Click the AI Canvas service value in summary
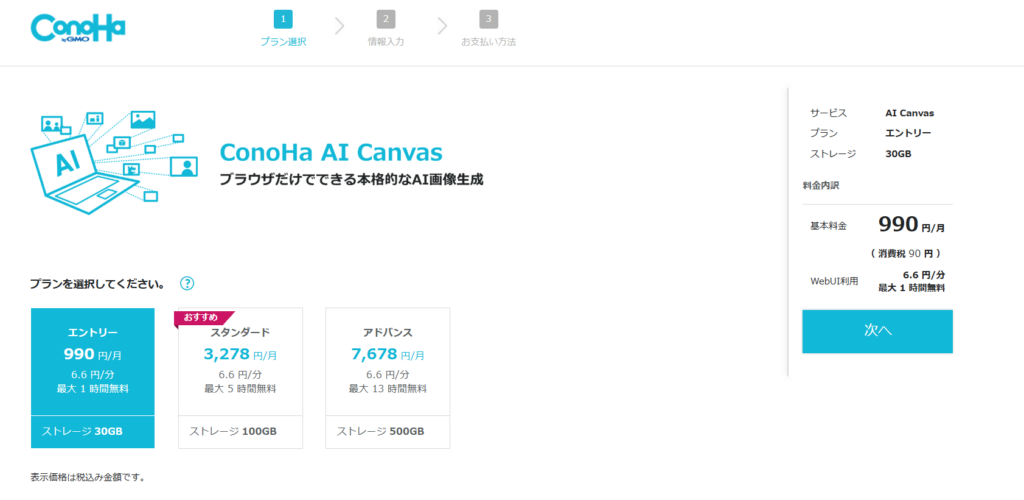The image size is (1024, 500). coord(910,112)
